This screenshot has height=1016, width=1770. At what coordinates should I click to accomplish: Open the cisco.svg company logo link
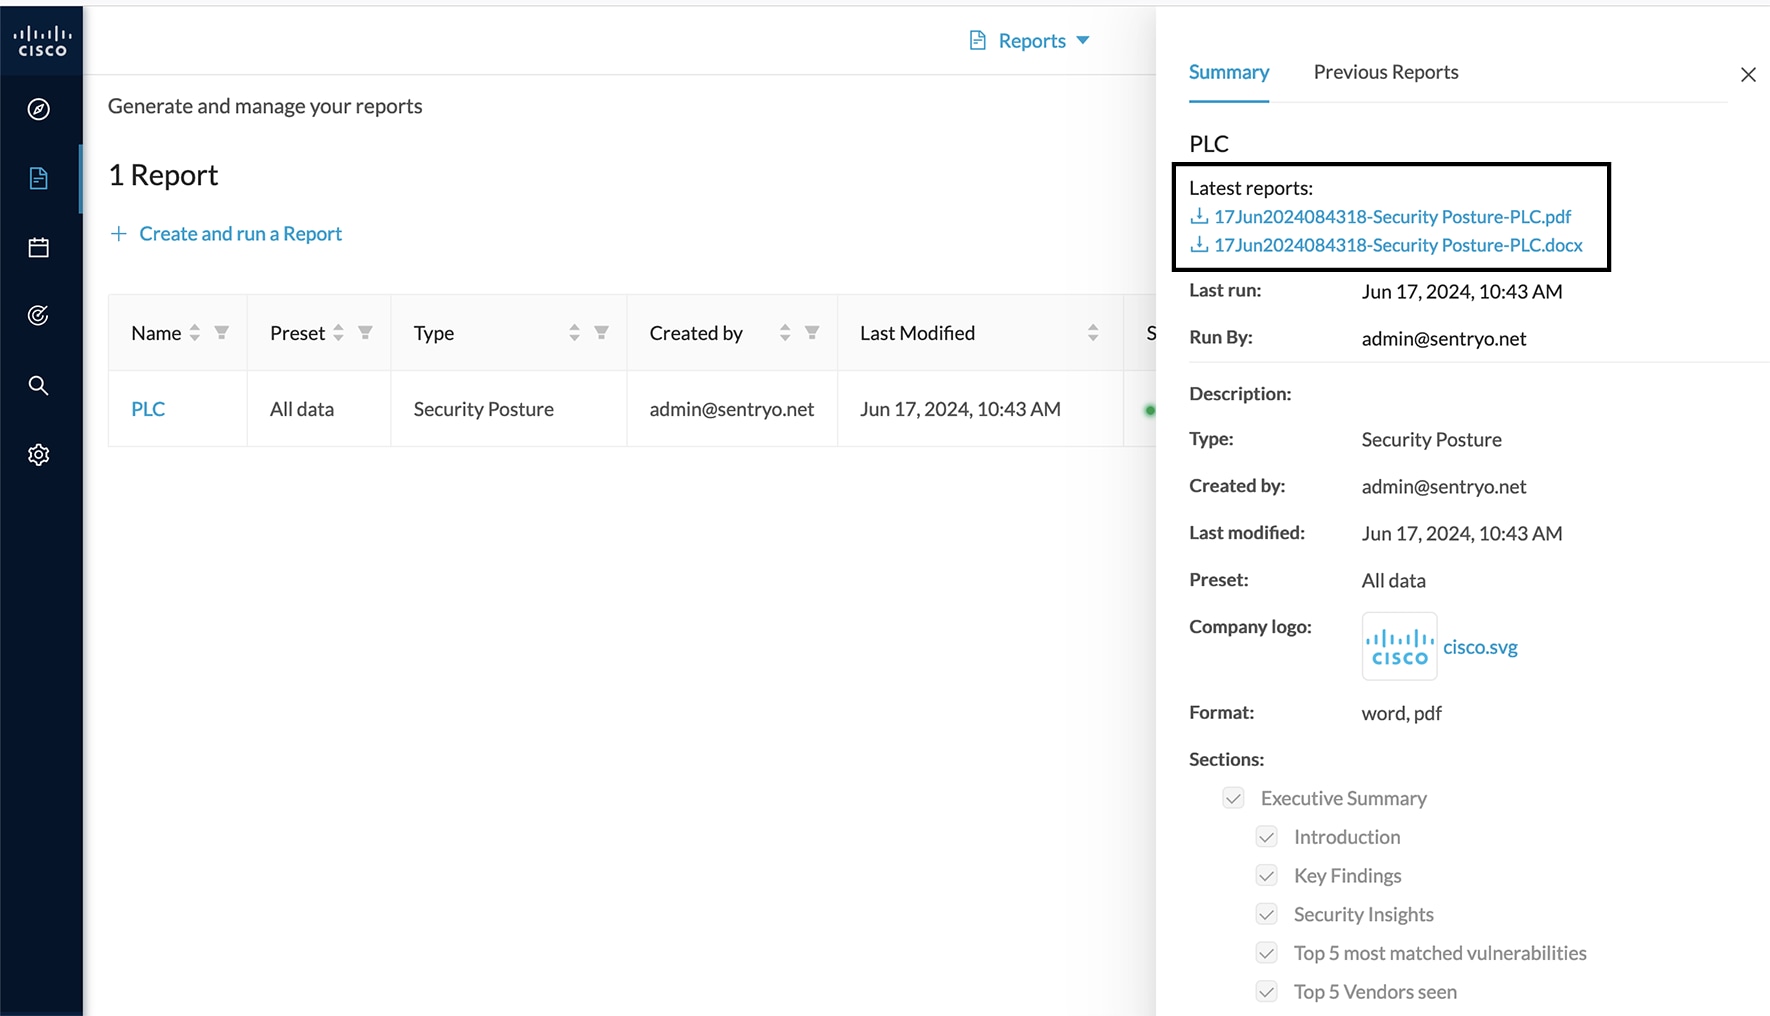(x=1480, y=646)
